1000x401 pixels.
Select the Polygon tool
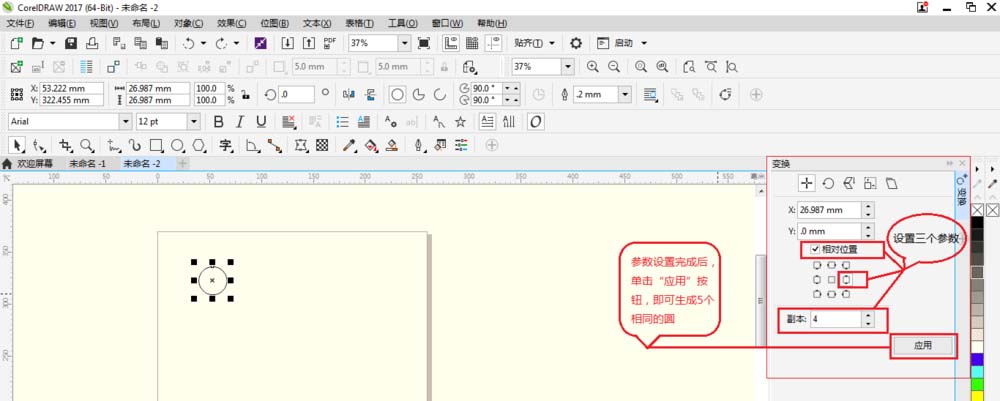click(199, 145)
